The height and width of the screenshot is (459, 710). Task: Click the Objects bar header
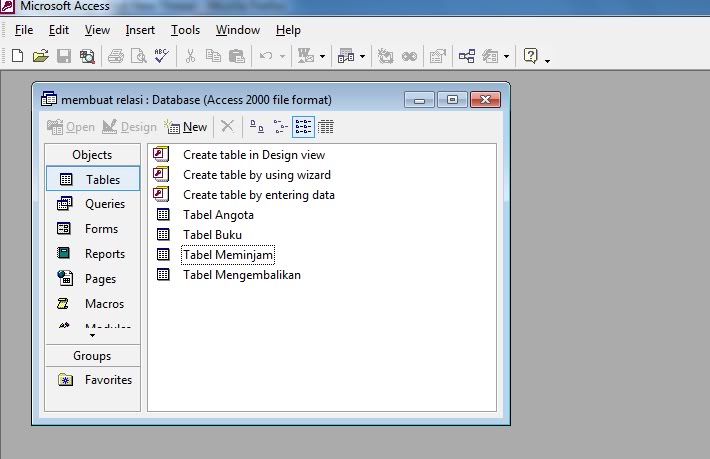click(x=92, y=155)
